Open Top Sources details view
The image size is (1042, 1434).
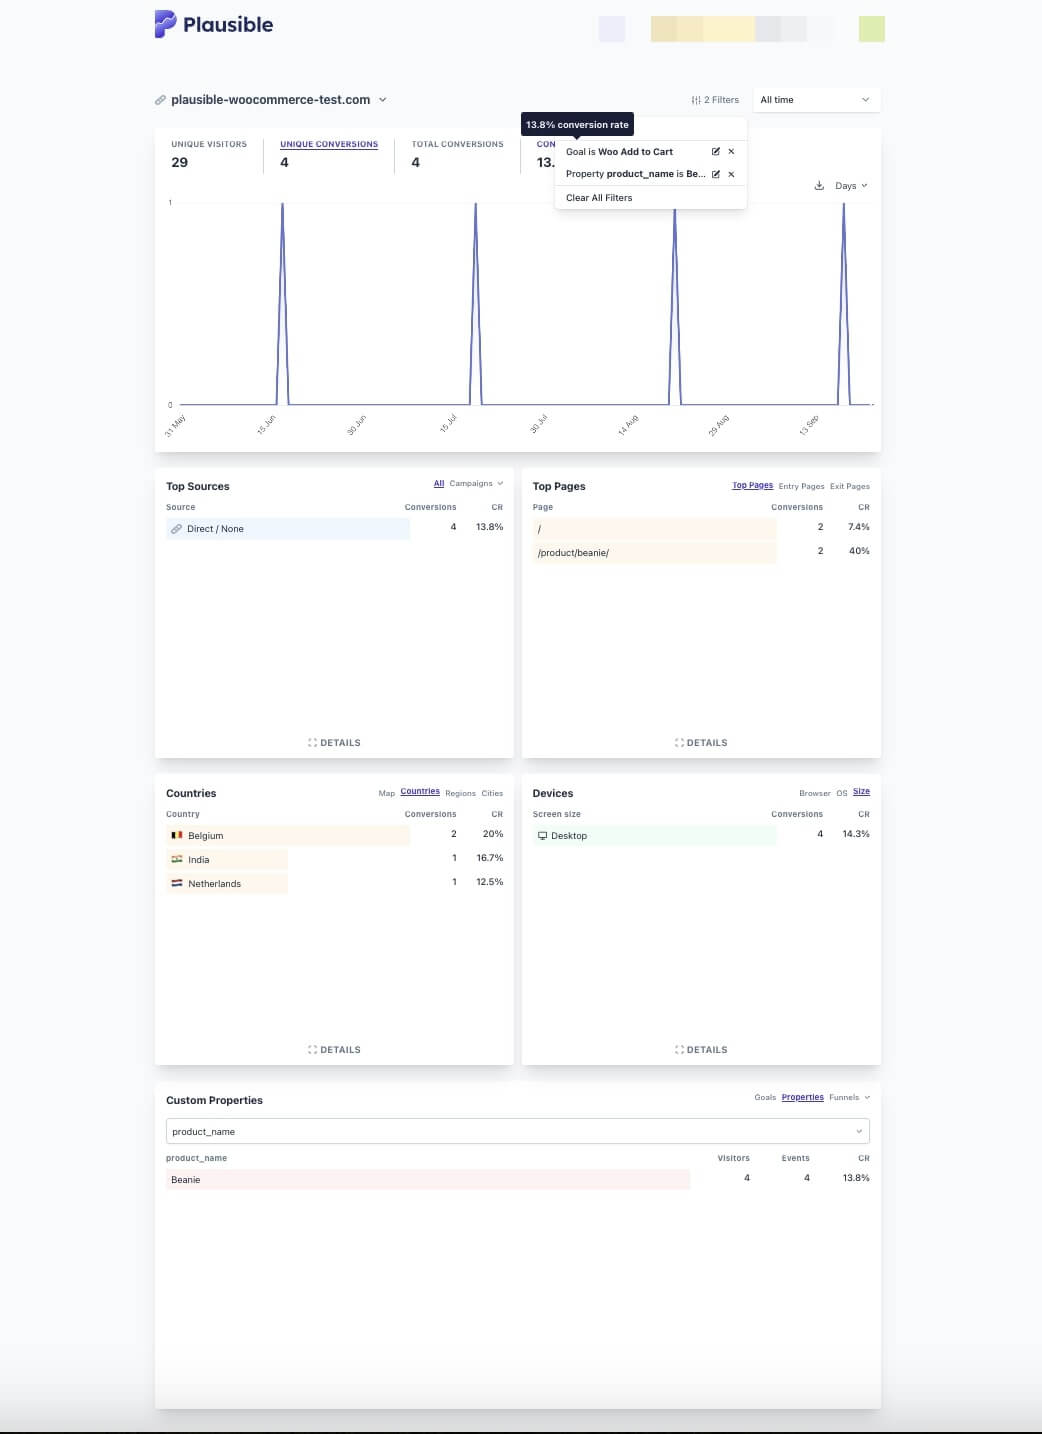pos(334,743)
